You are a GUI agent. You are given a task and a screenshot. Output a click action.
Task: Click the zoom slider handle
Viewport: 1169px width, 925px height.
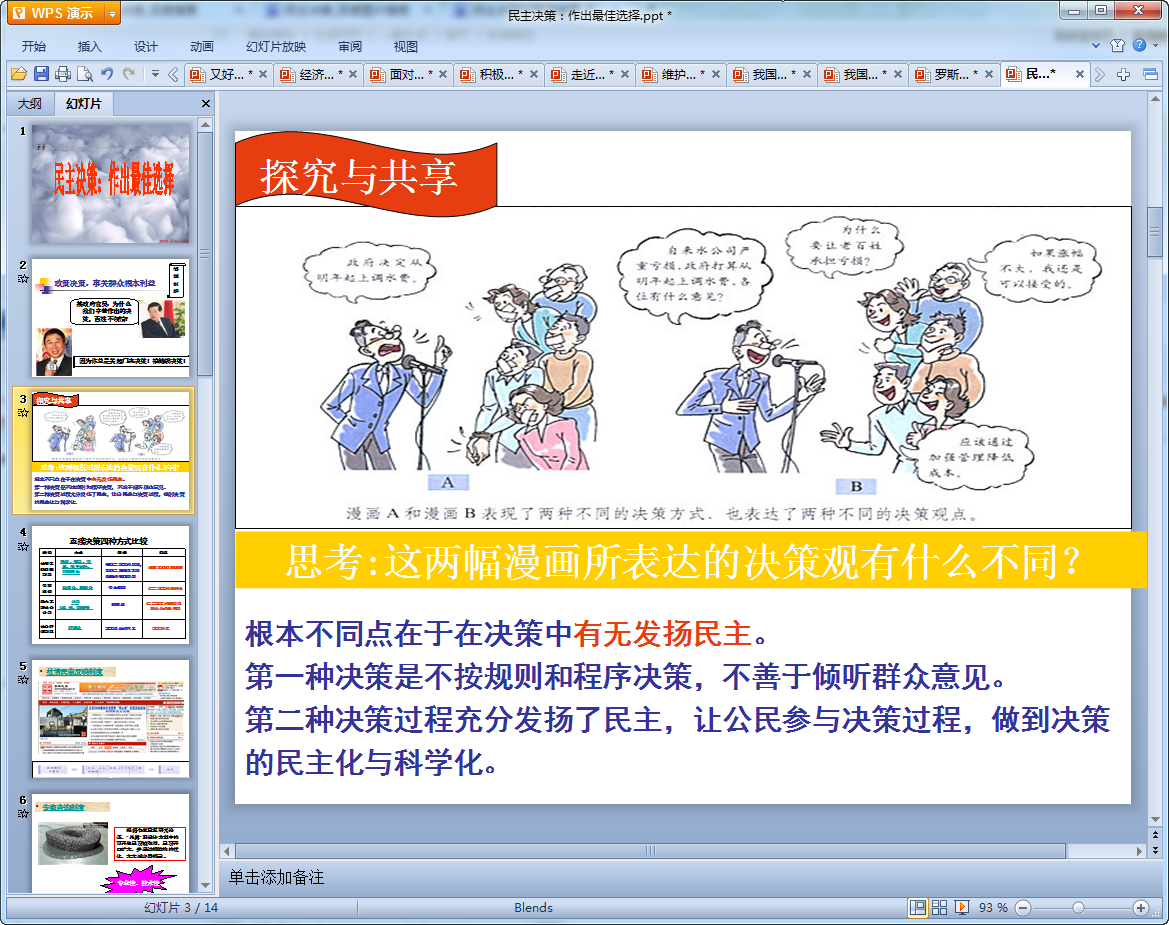tap(1078, 907)
